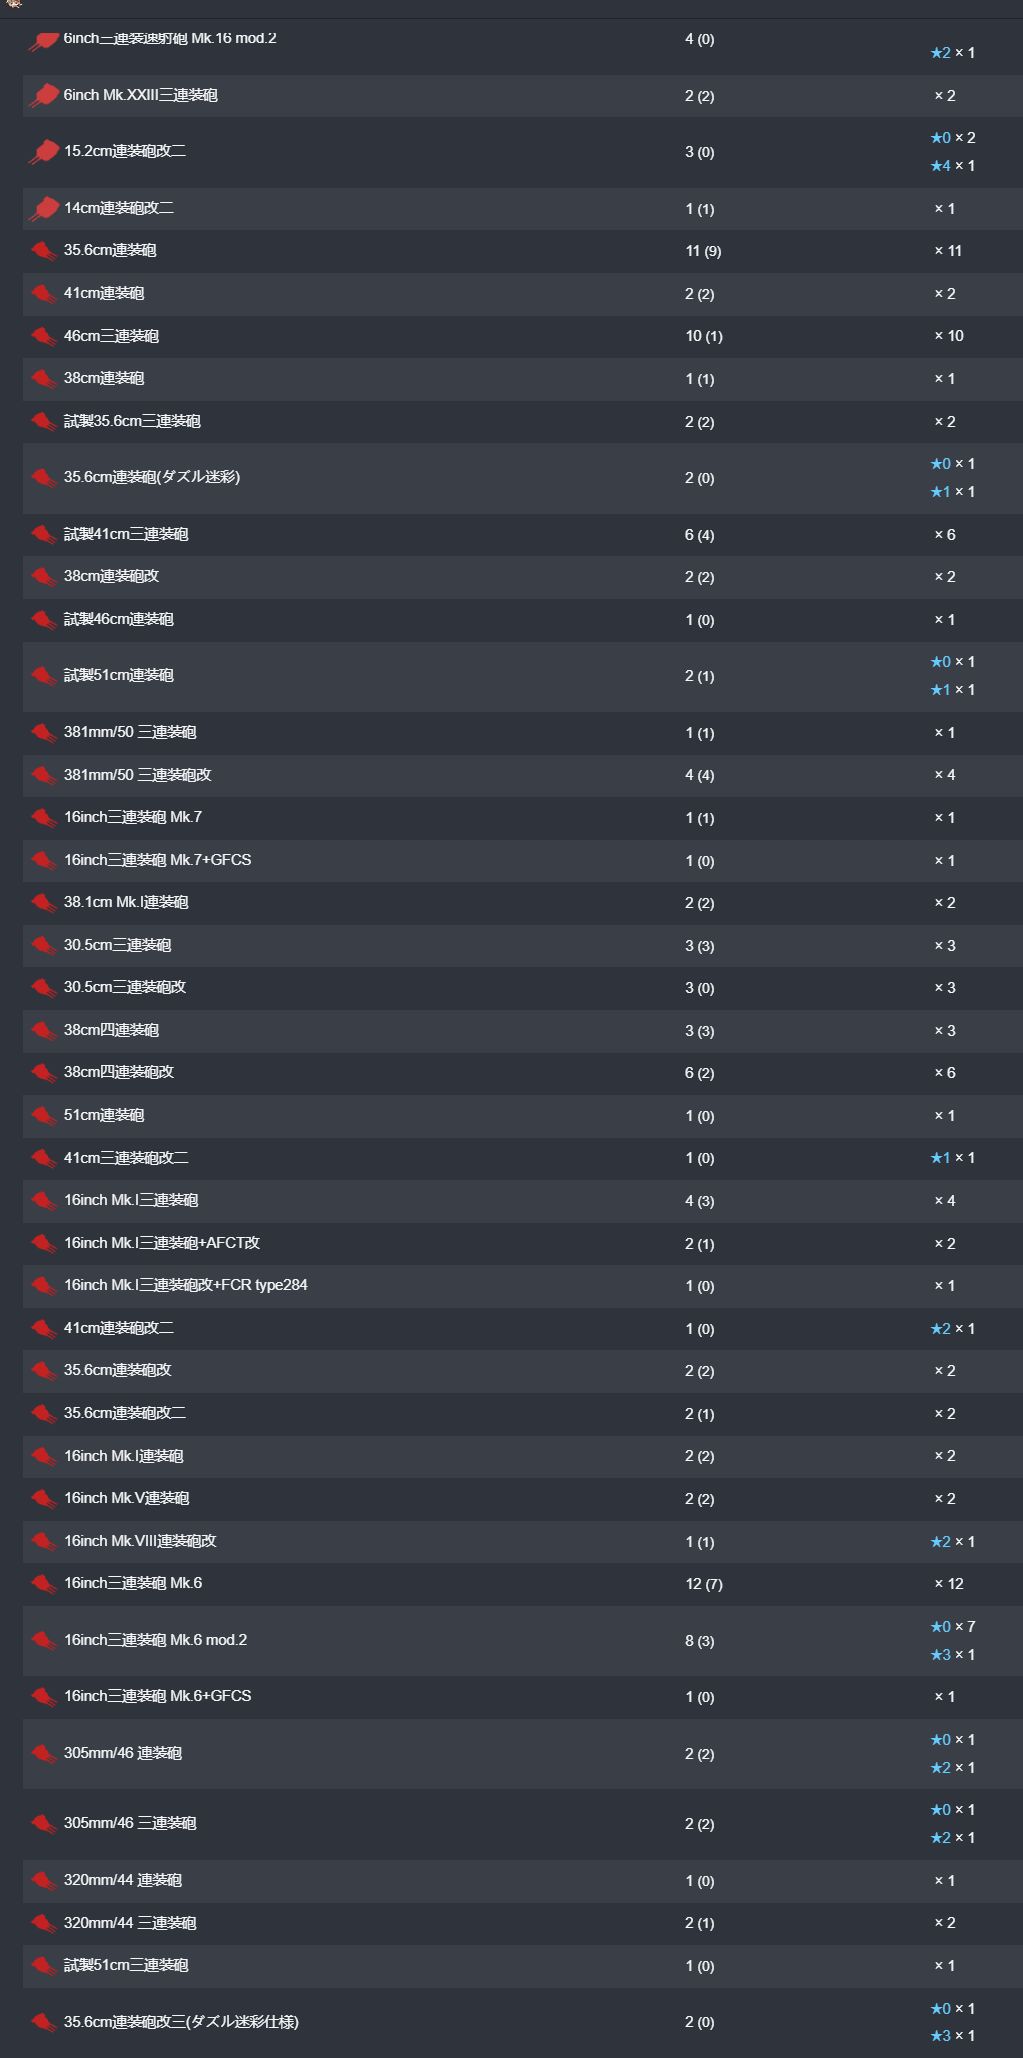
Task: Click the 305mm/46 三連装砲 gun icon
Action: [x=43, y=1824]
